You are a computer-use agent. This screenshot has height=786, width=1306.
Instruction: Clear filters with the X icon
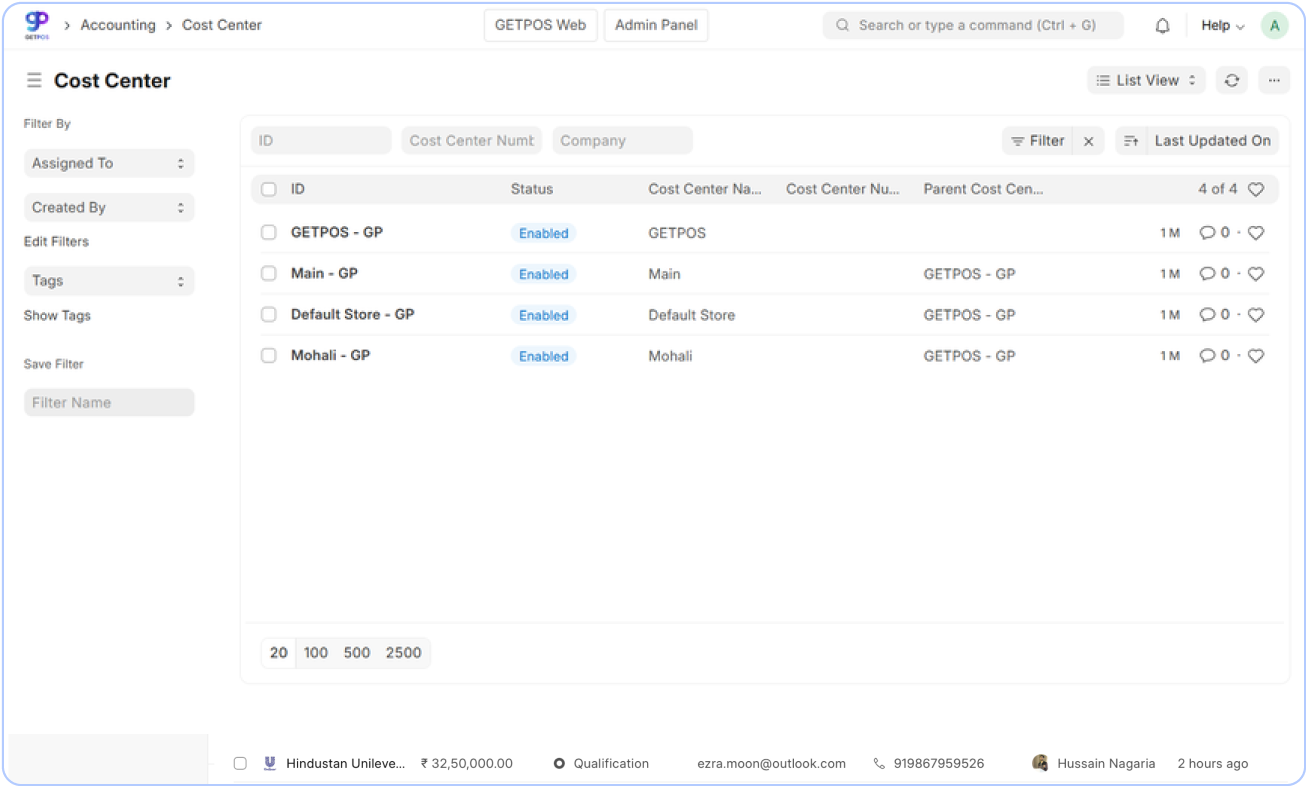point(1088,141)
